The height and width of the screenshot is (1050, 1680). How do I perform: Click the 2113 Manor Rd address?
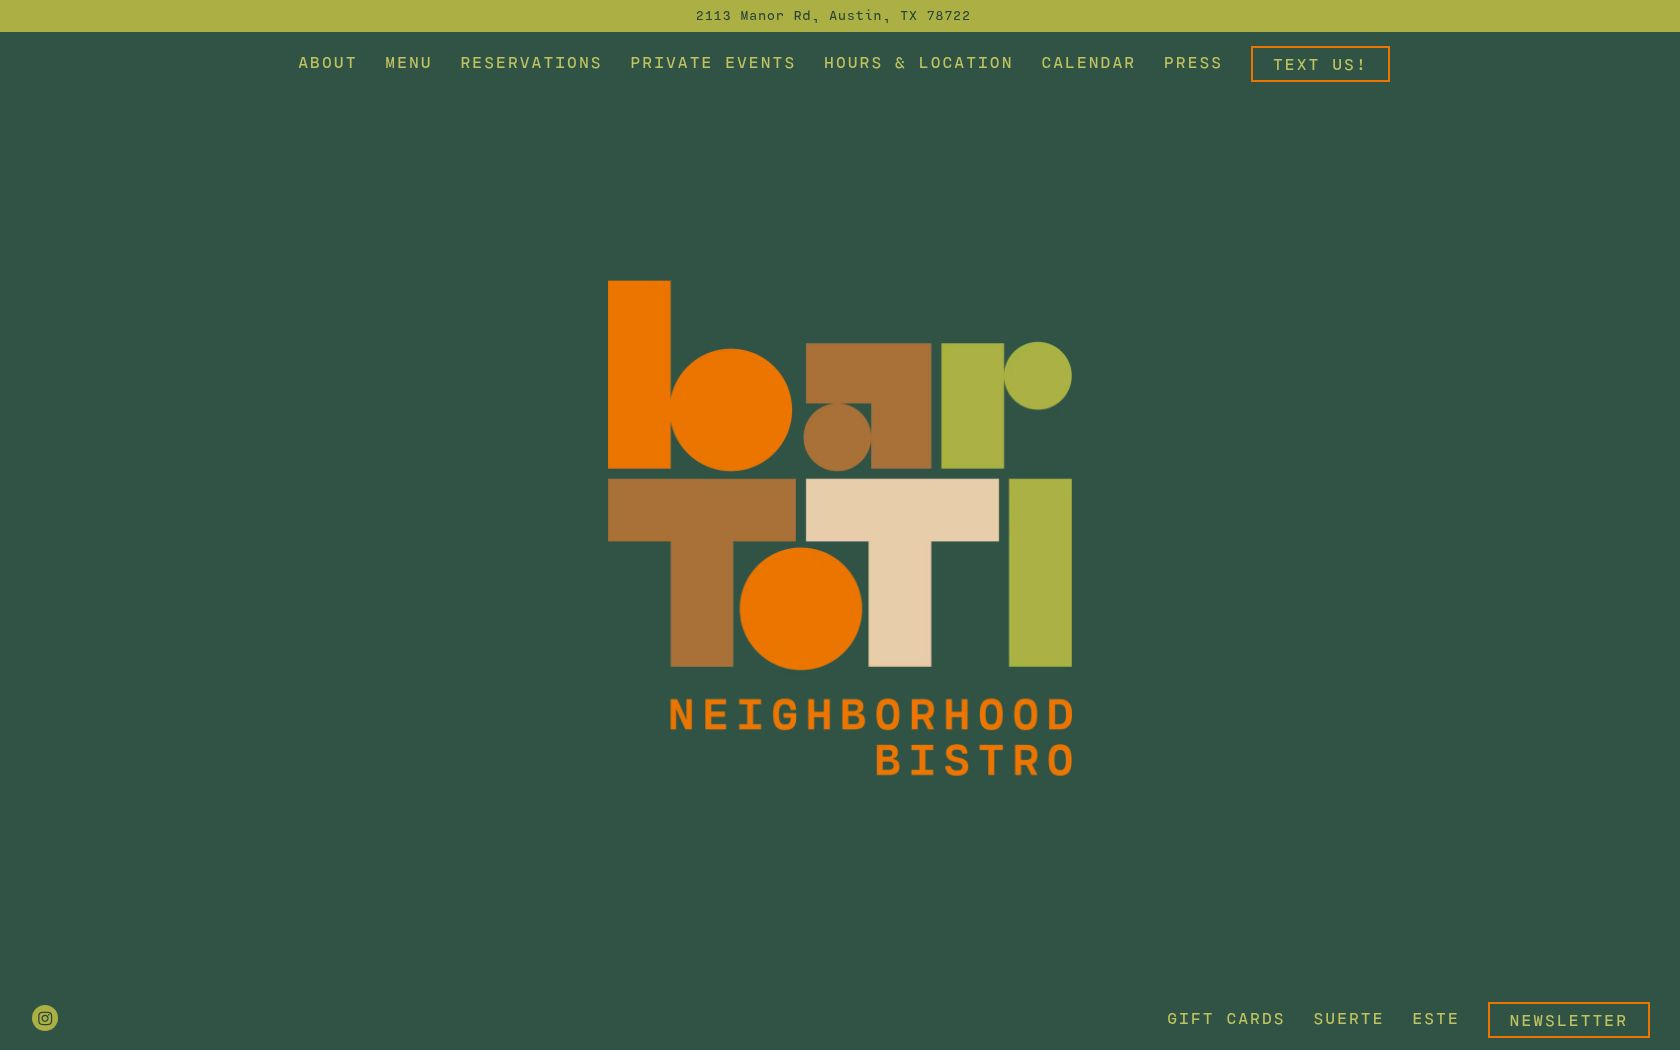pyautogui.click(x=833, y=16)
